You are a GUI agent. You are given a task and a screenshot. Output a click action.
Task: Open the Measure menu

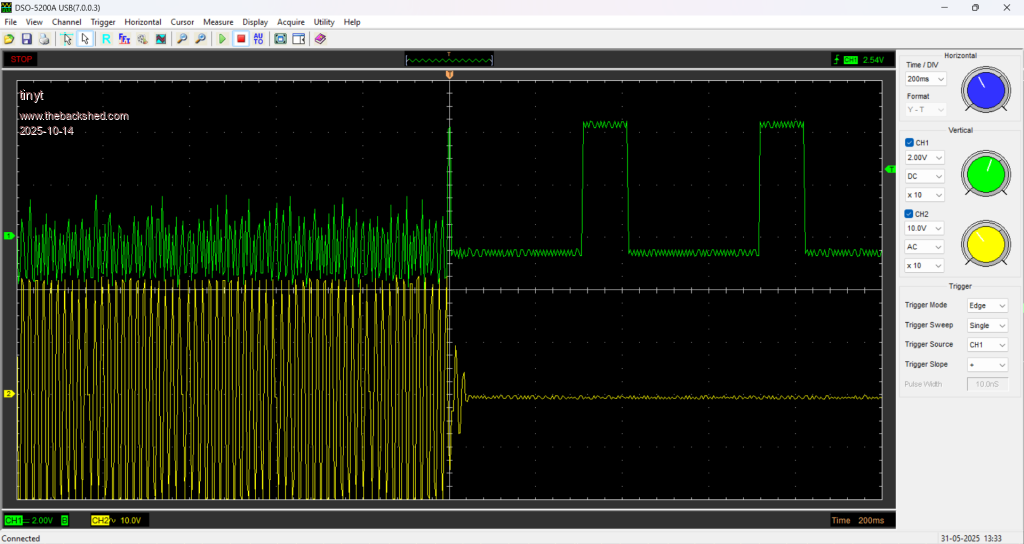pos(218,21)
